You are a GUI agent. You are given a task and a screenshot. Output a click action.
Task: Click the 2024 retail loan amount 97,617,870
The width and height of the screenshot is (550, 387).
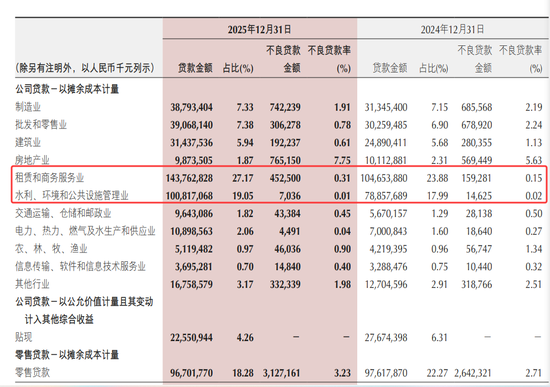386,373
